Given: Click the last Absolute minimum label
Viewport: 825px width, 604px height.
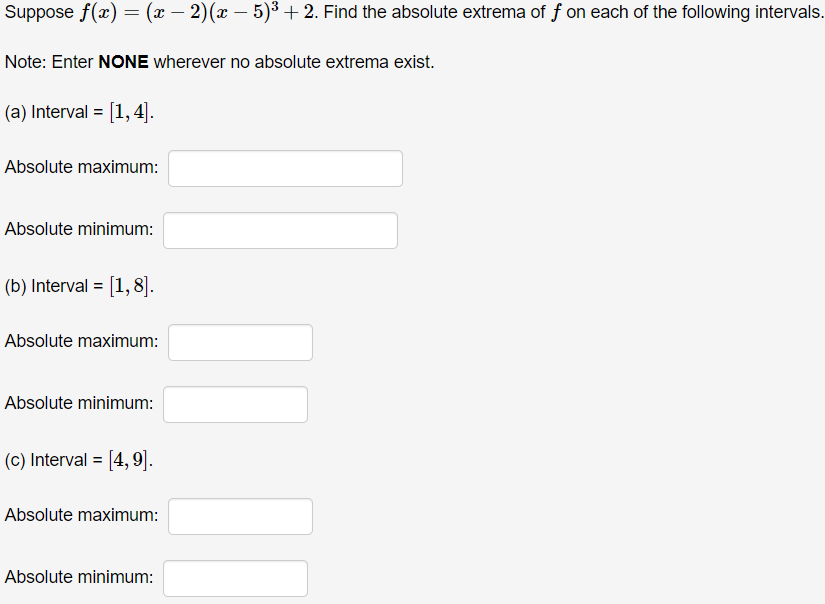Looking at the screenshot, I should (x=78, y=577).
